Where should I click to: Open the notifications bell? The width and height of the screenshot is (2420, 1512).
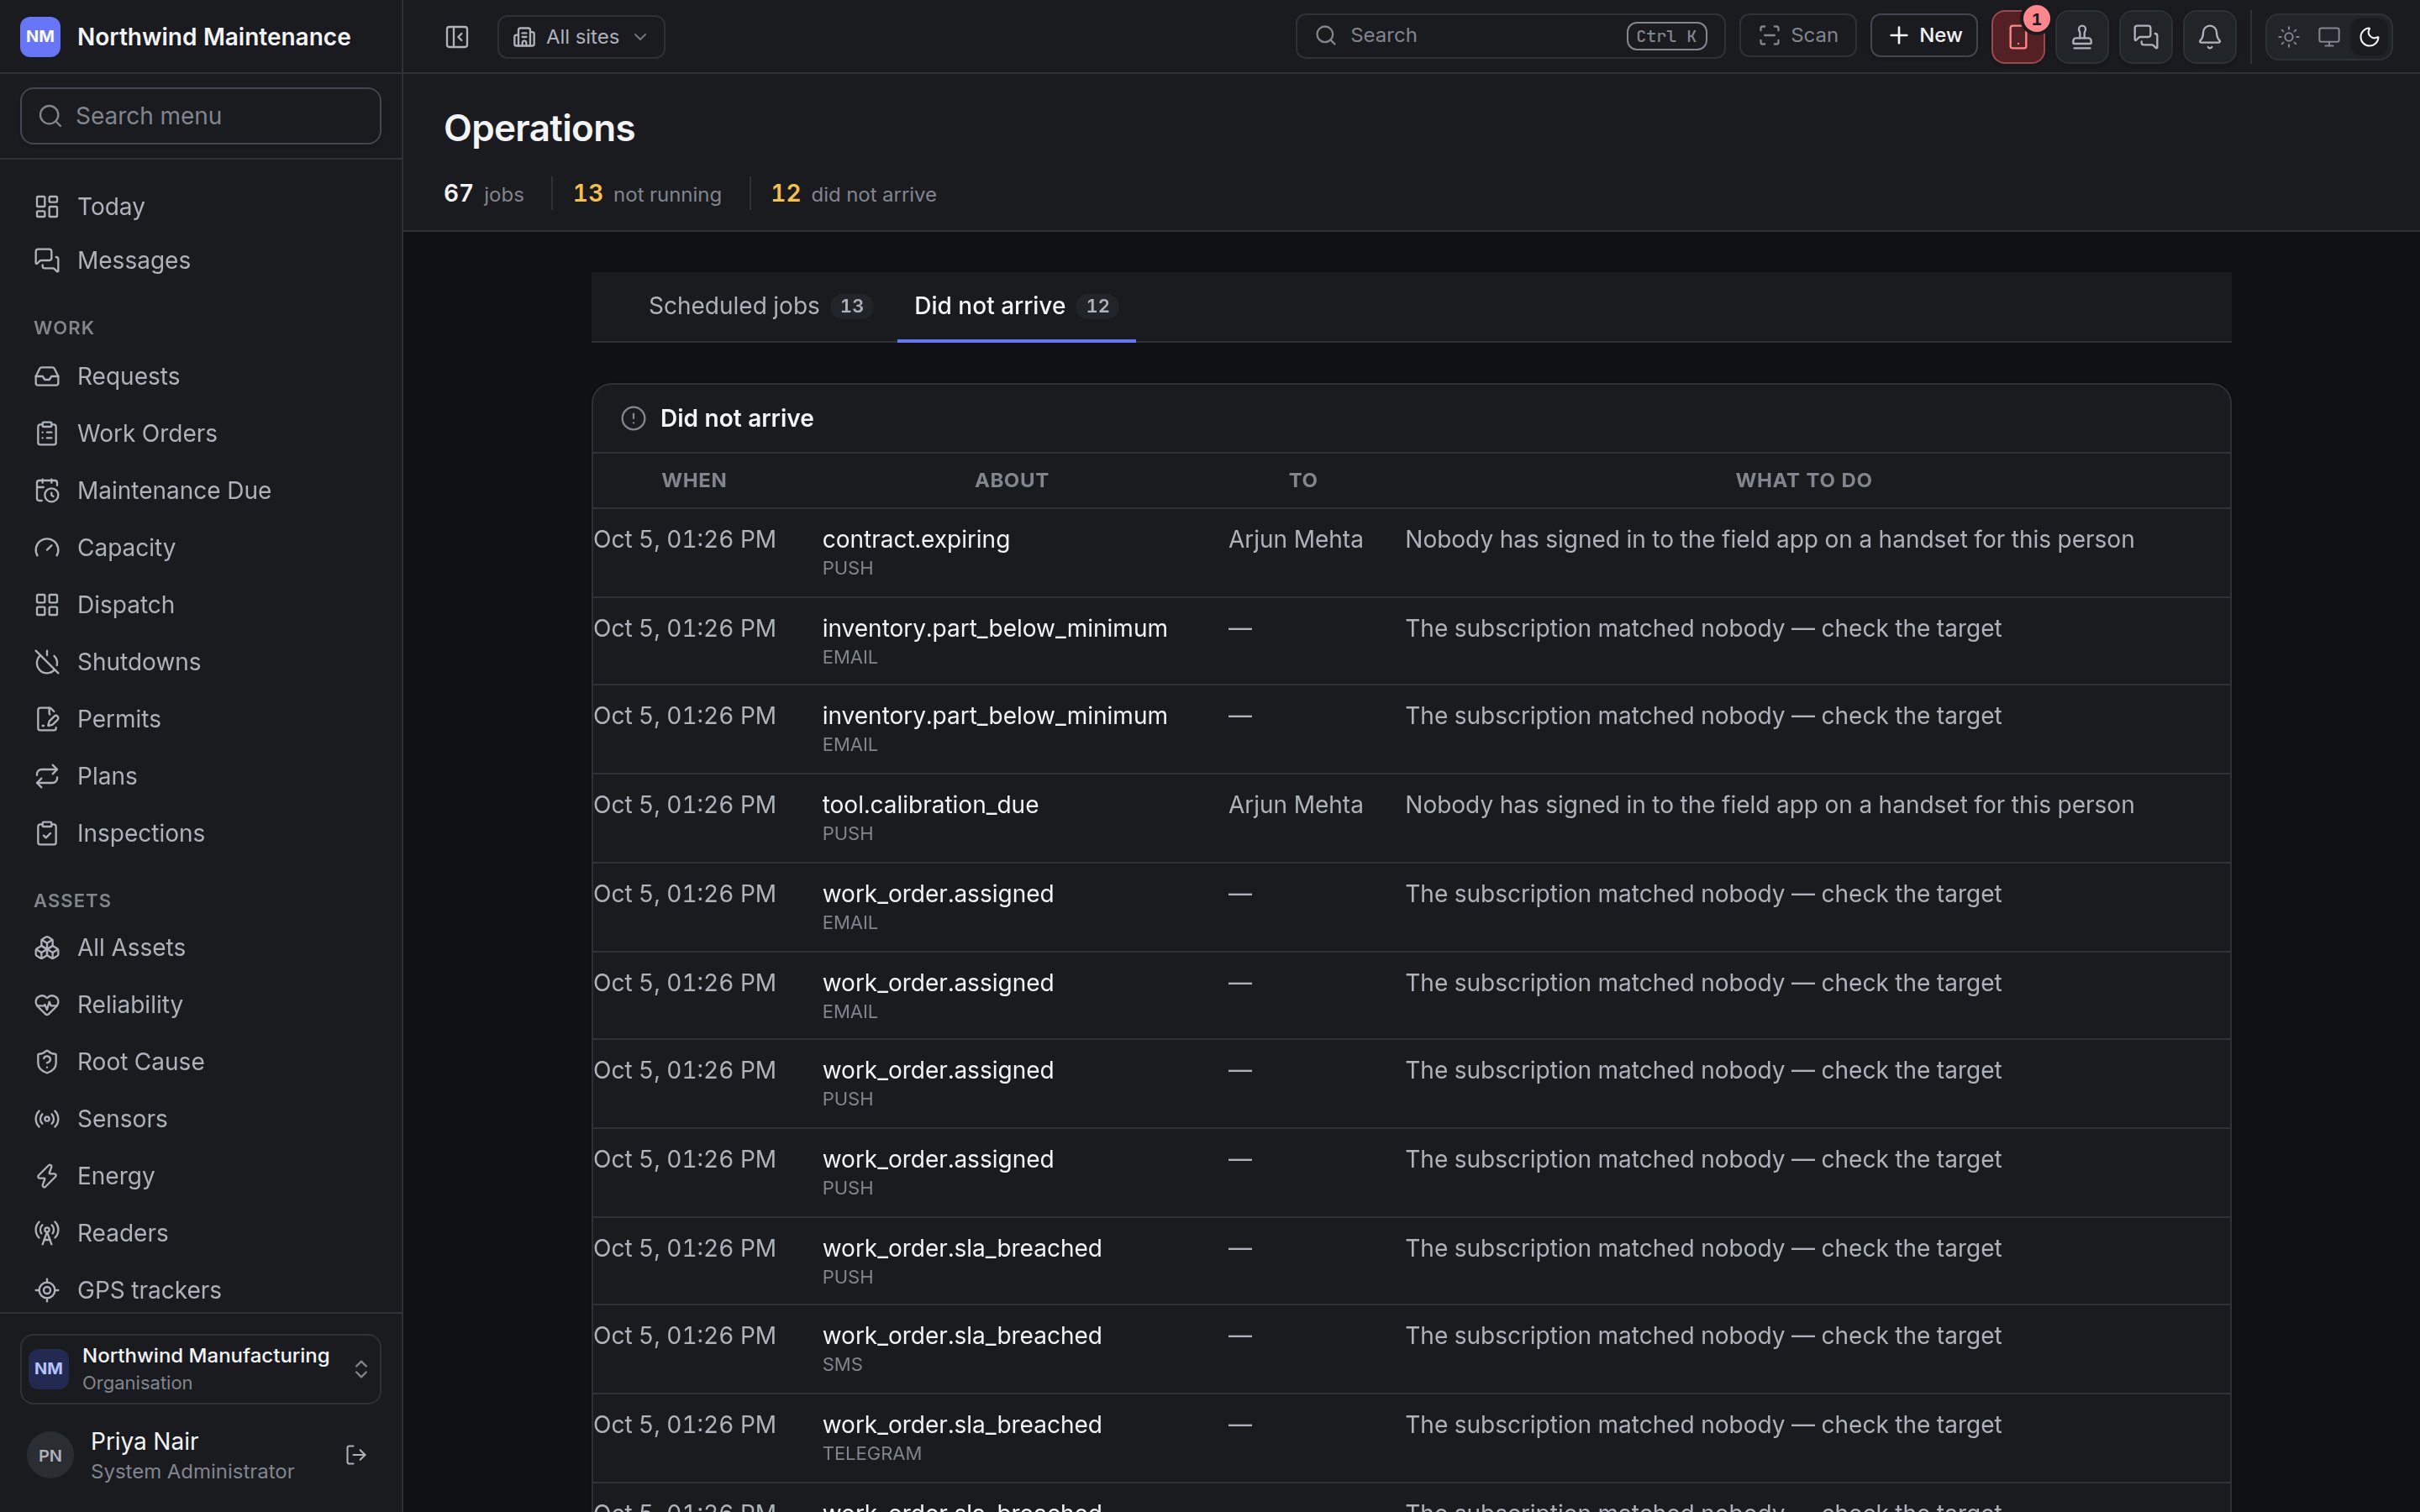[x=2210, y=37]
